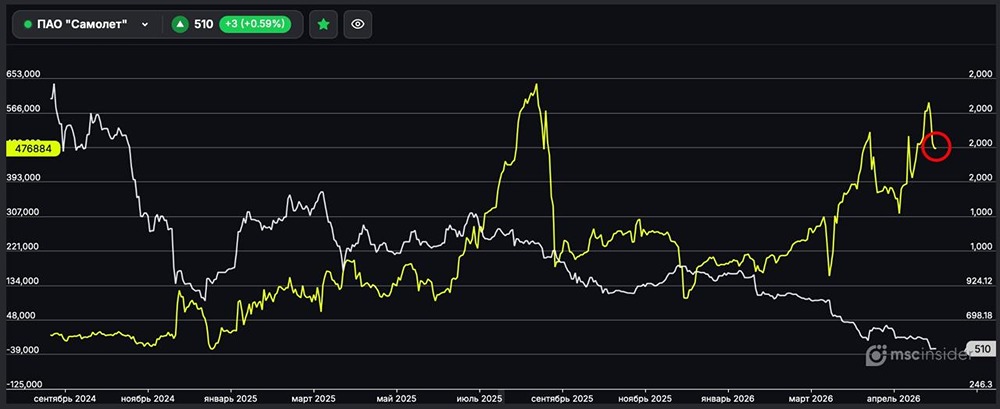1000x409 pixels.
Task: Click the сентябрь 2024 date label
Action: coord(65,398)
